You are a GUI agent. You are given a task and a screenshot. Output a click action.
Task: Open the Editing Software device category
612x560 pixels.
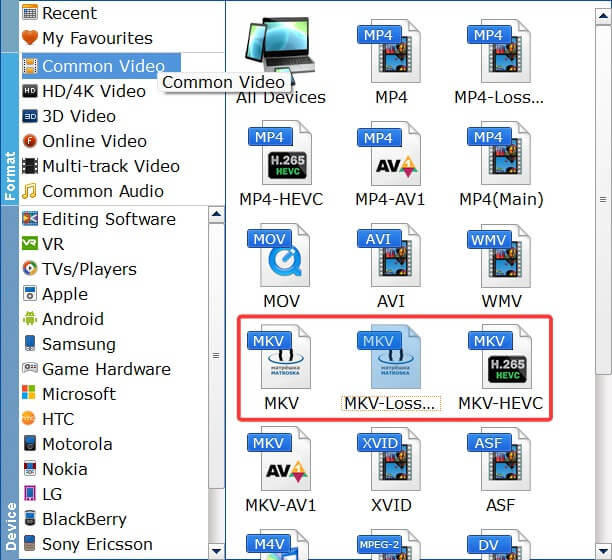(99, 219)
